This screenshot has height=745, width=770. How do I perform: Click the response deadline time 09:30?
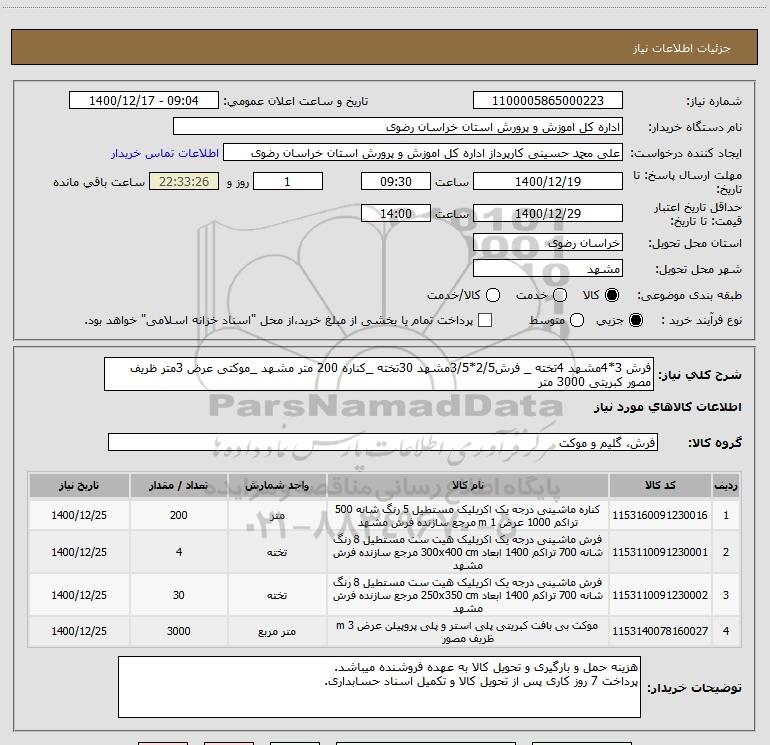click(x=396, y=181)
